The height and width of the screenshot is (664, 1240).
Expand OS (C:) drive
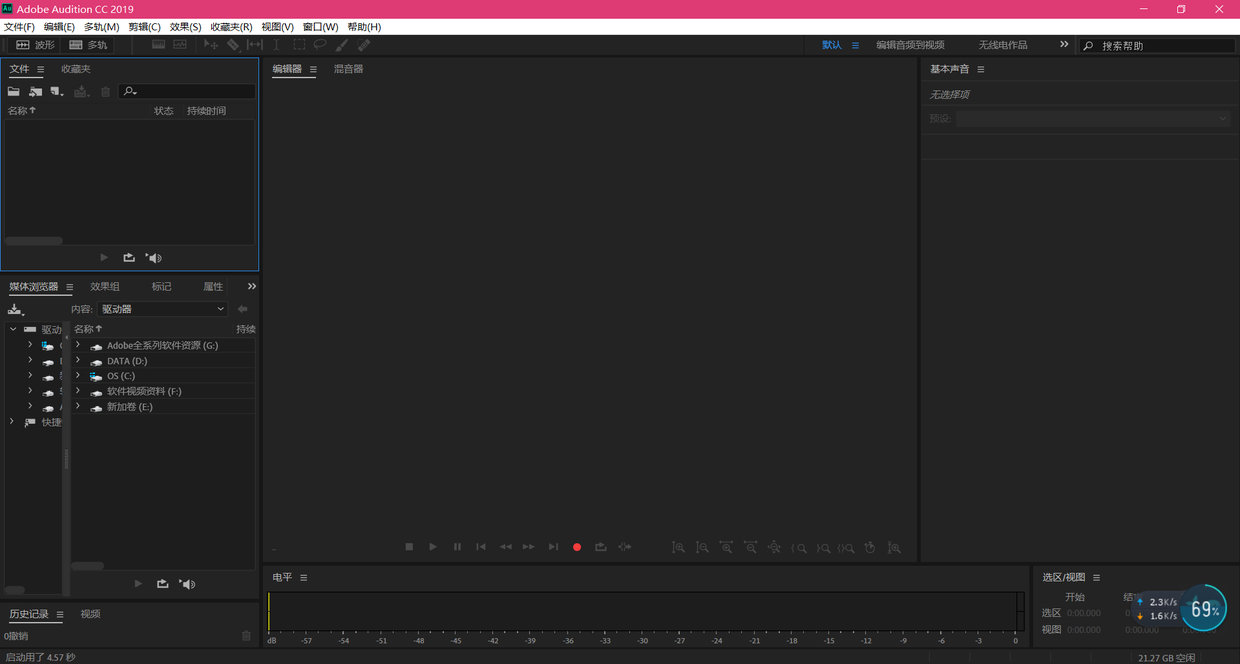pyautogui.click(x=78, y=376)
